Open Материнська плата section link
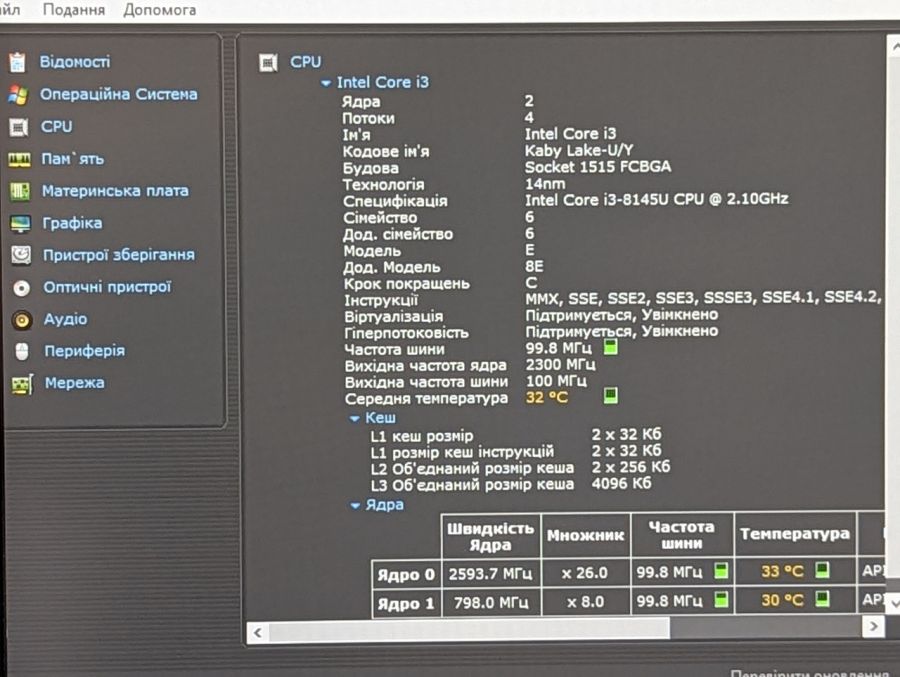Image resolution: width=900 pixels, height=677 pixels. 115,191
